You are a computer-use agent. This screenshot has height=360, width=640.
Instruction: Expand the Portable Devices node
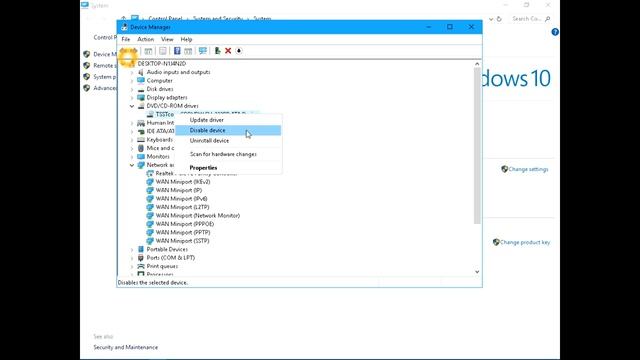pyautogui.click(x=132, y=249)
